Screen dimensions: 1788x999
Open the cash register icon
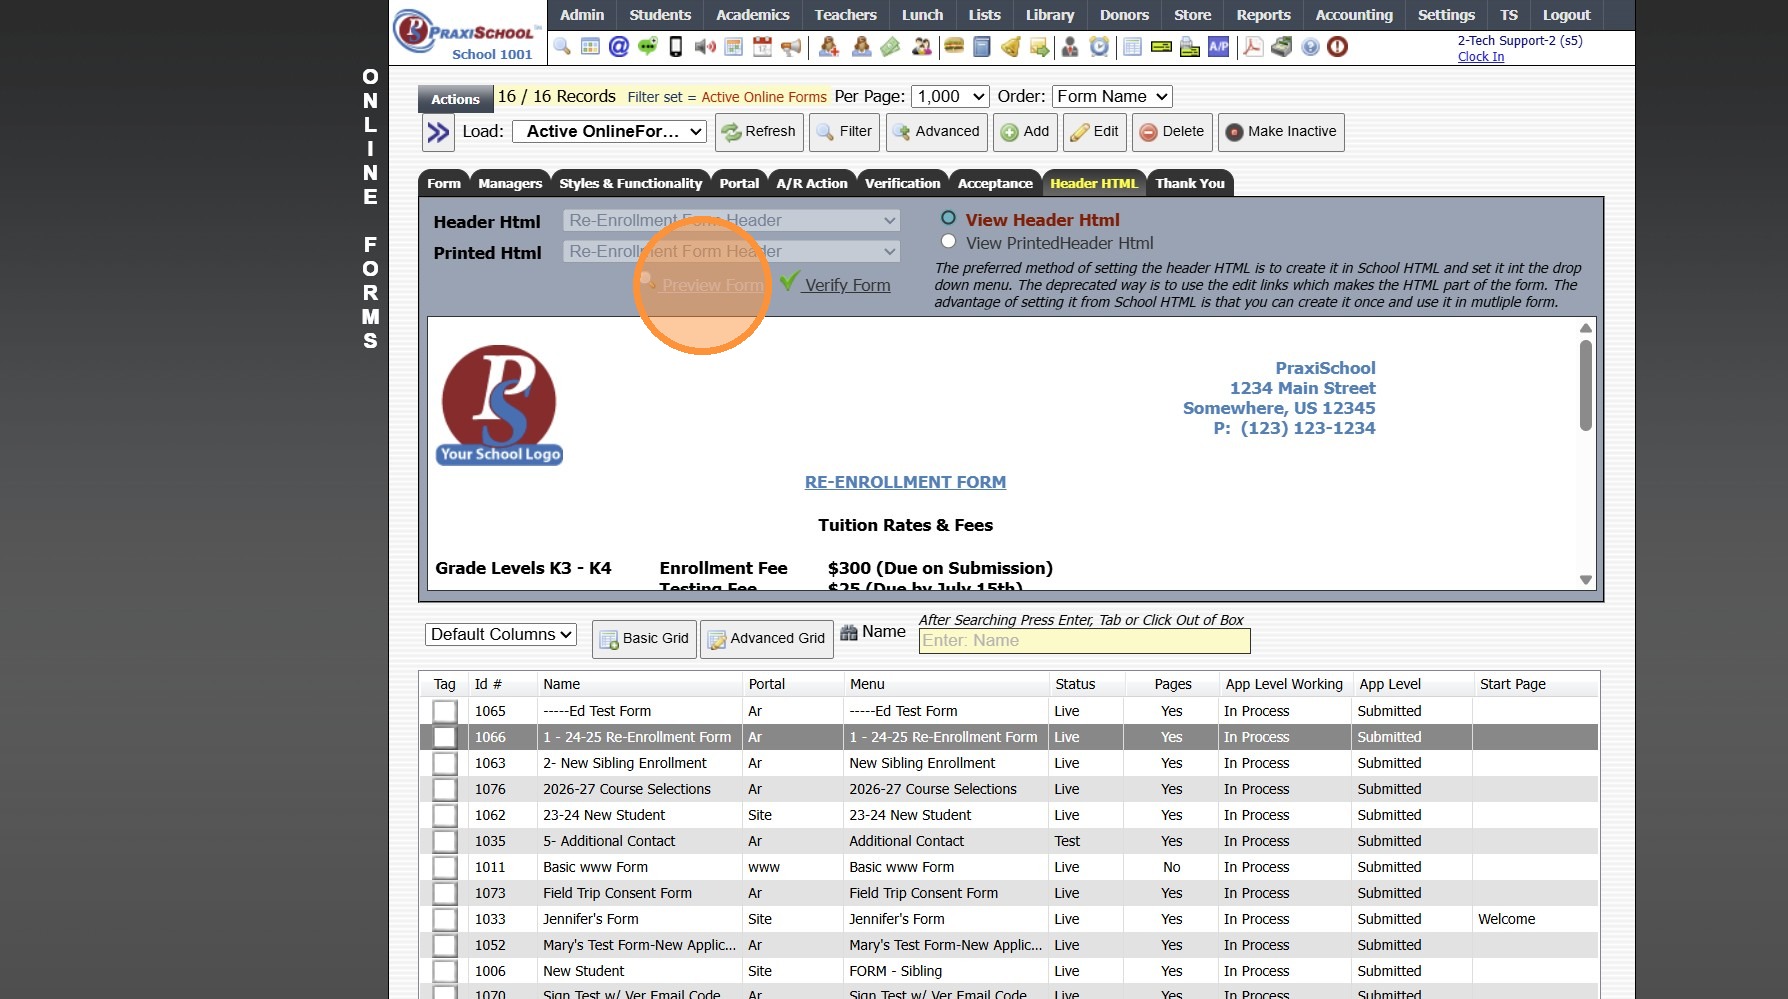pyautogui.click(x=1281, y=47)
